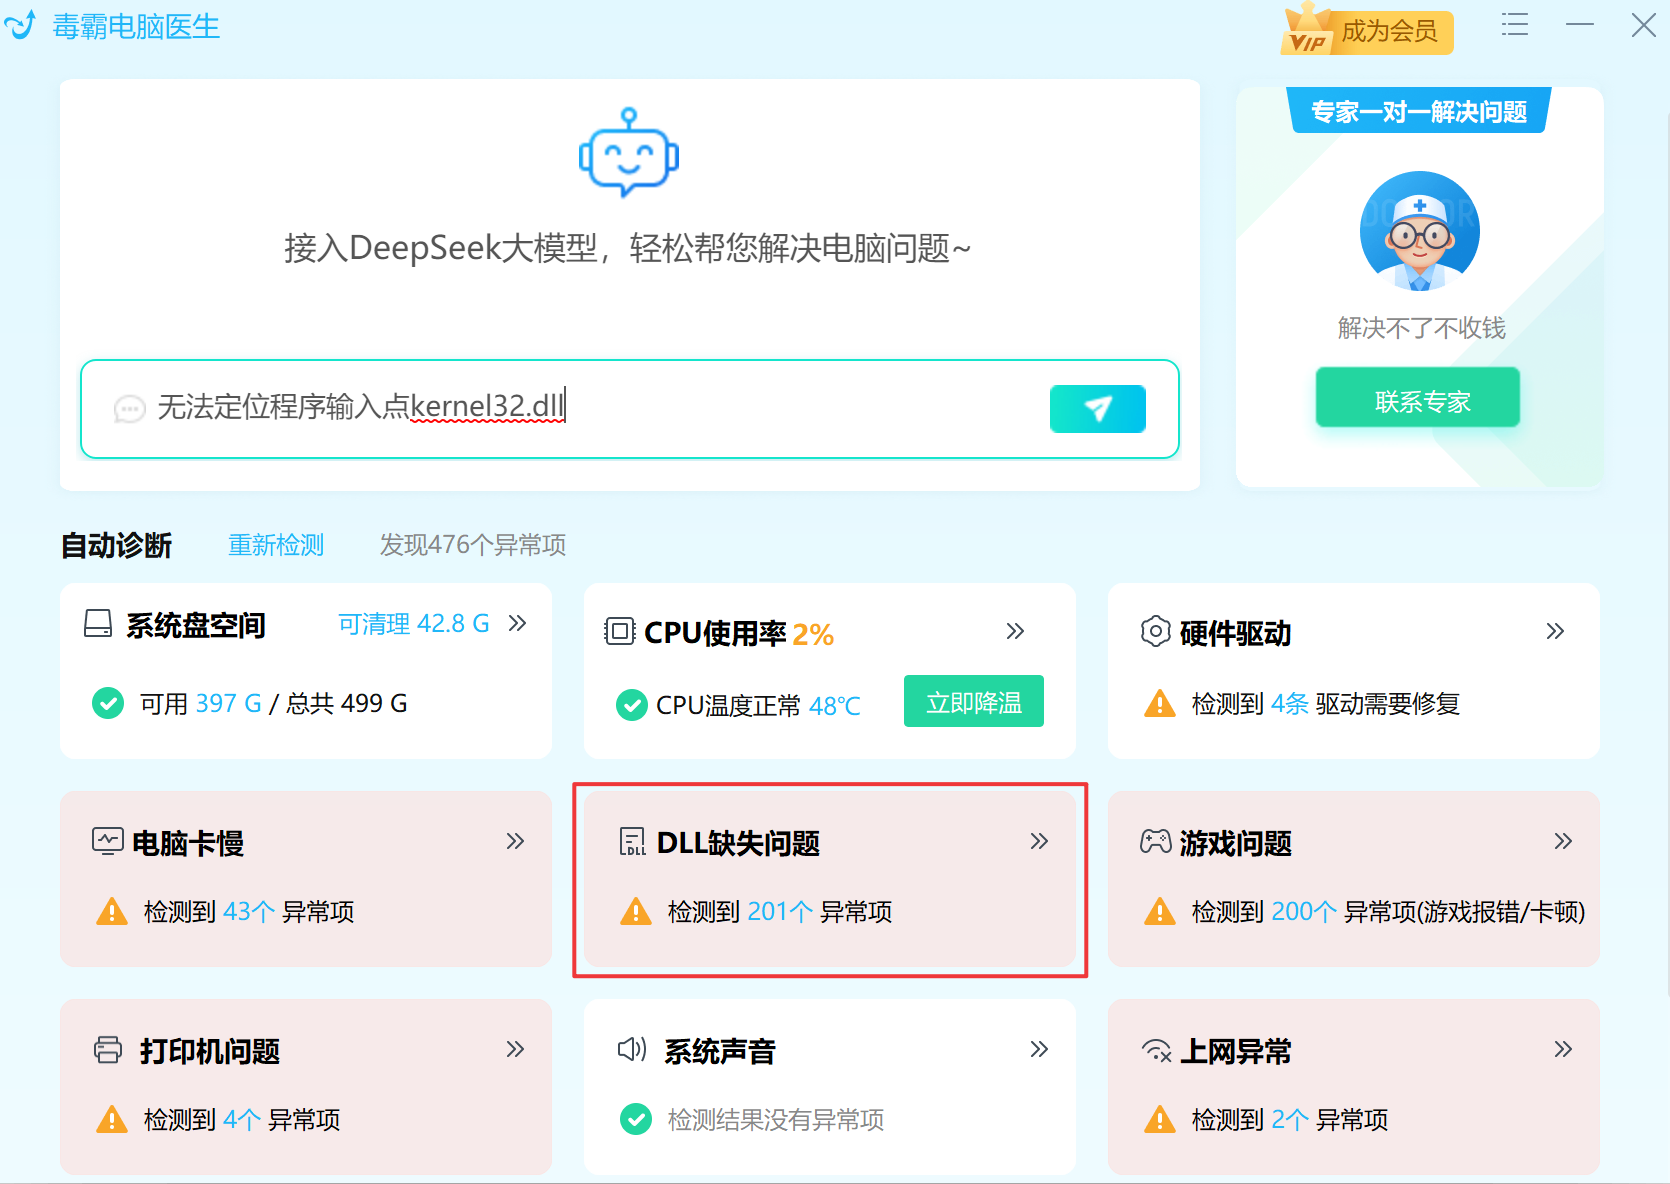1670x1184 pixels.
Task: Click the gear icon on 硬件驱动 card
Action: coord(1155,632)
